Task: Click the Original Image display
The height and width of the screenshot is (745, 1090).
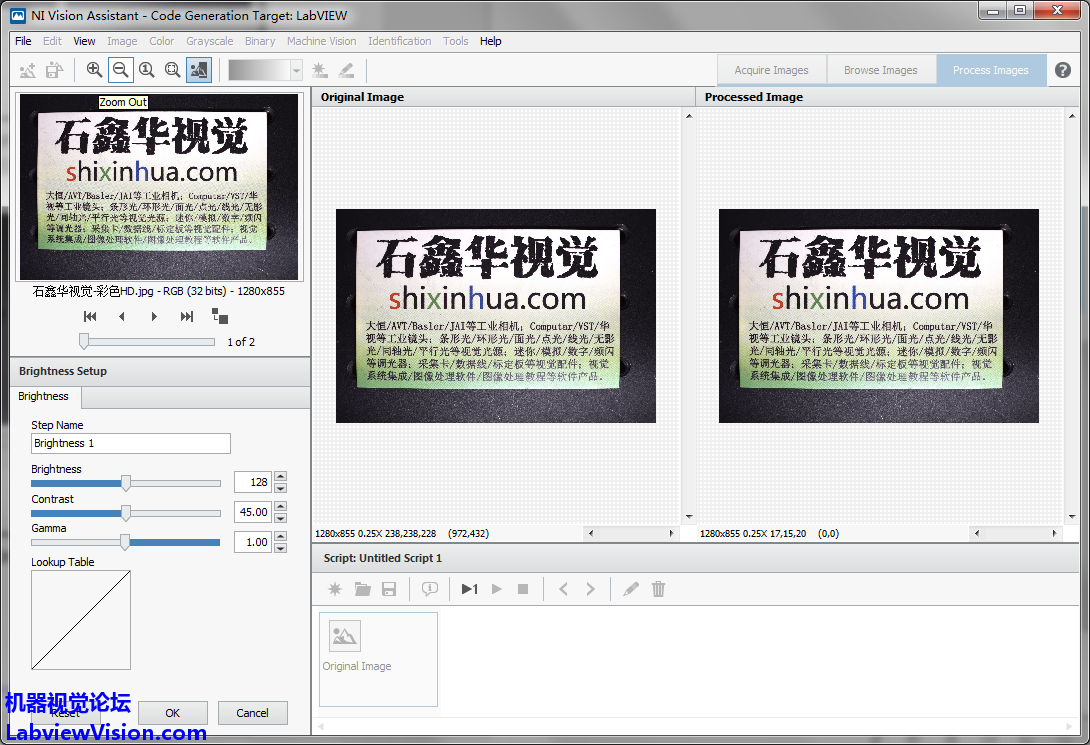Action: point(496,316)
